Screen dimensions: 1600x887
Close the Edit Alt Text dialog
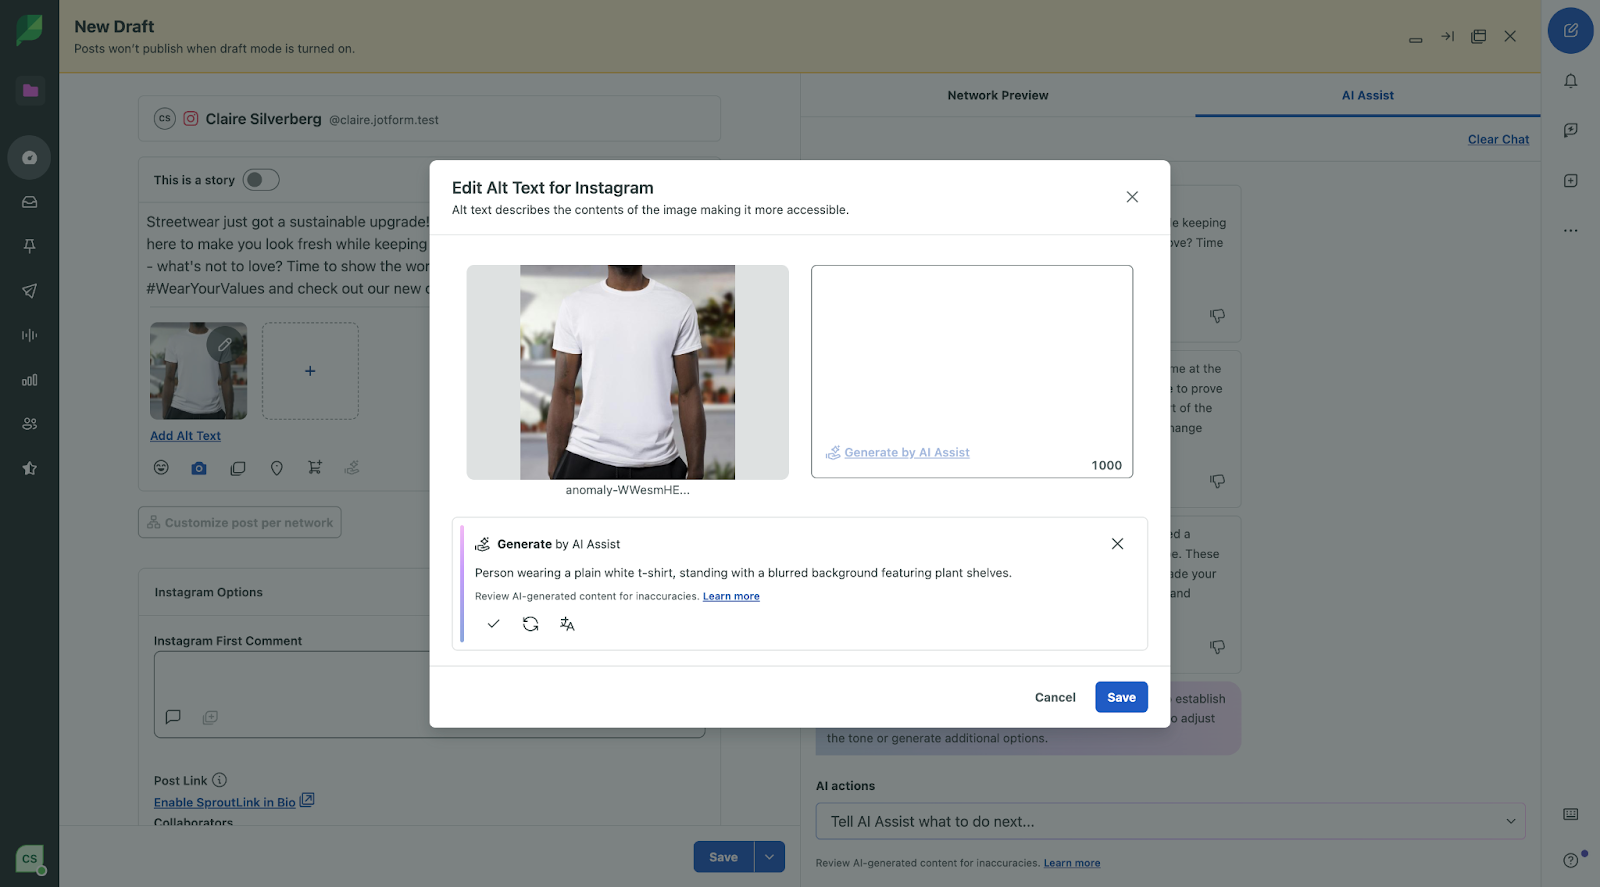tap(1132, 197)
